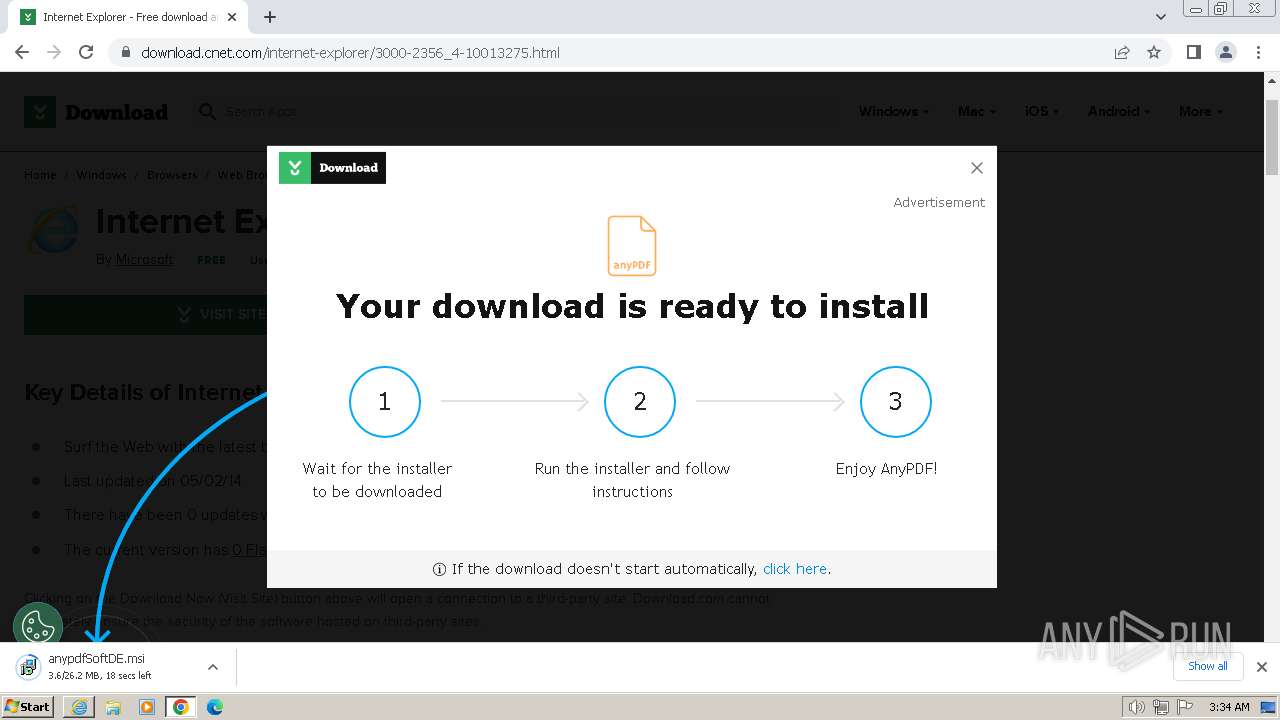Click the address bar URL
The height and width of the screenshot is (720, 1280).
pos(350,52)
